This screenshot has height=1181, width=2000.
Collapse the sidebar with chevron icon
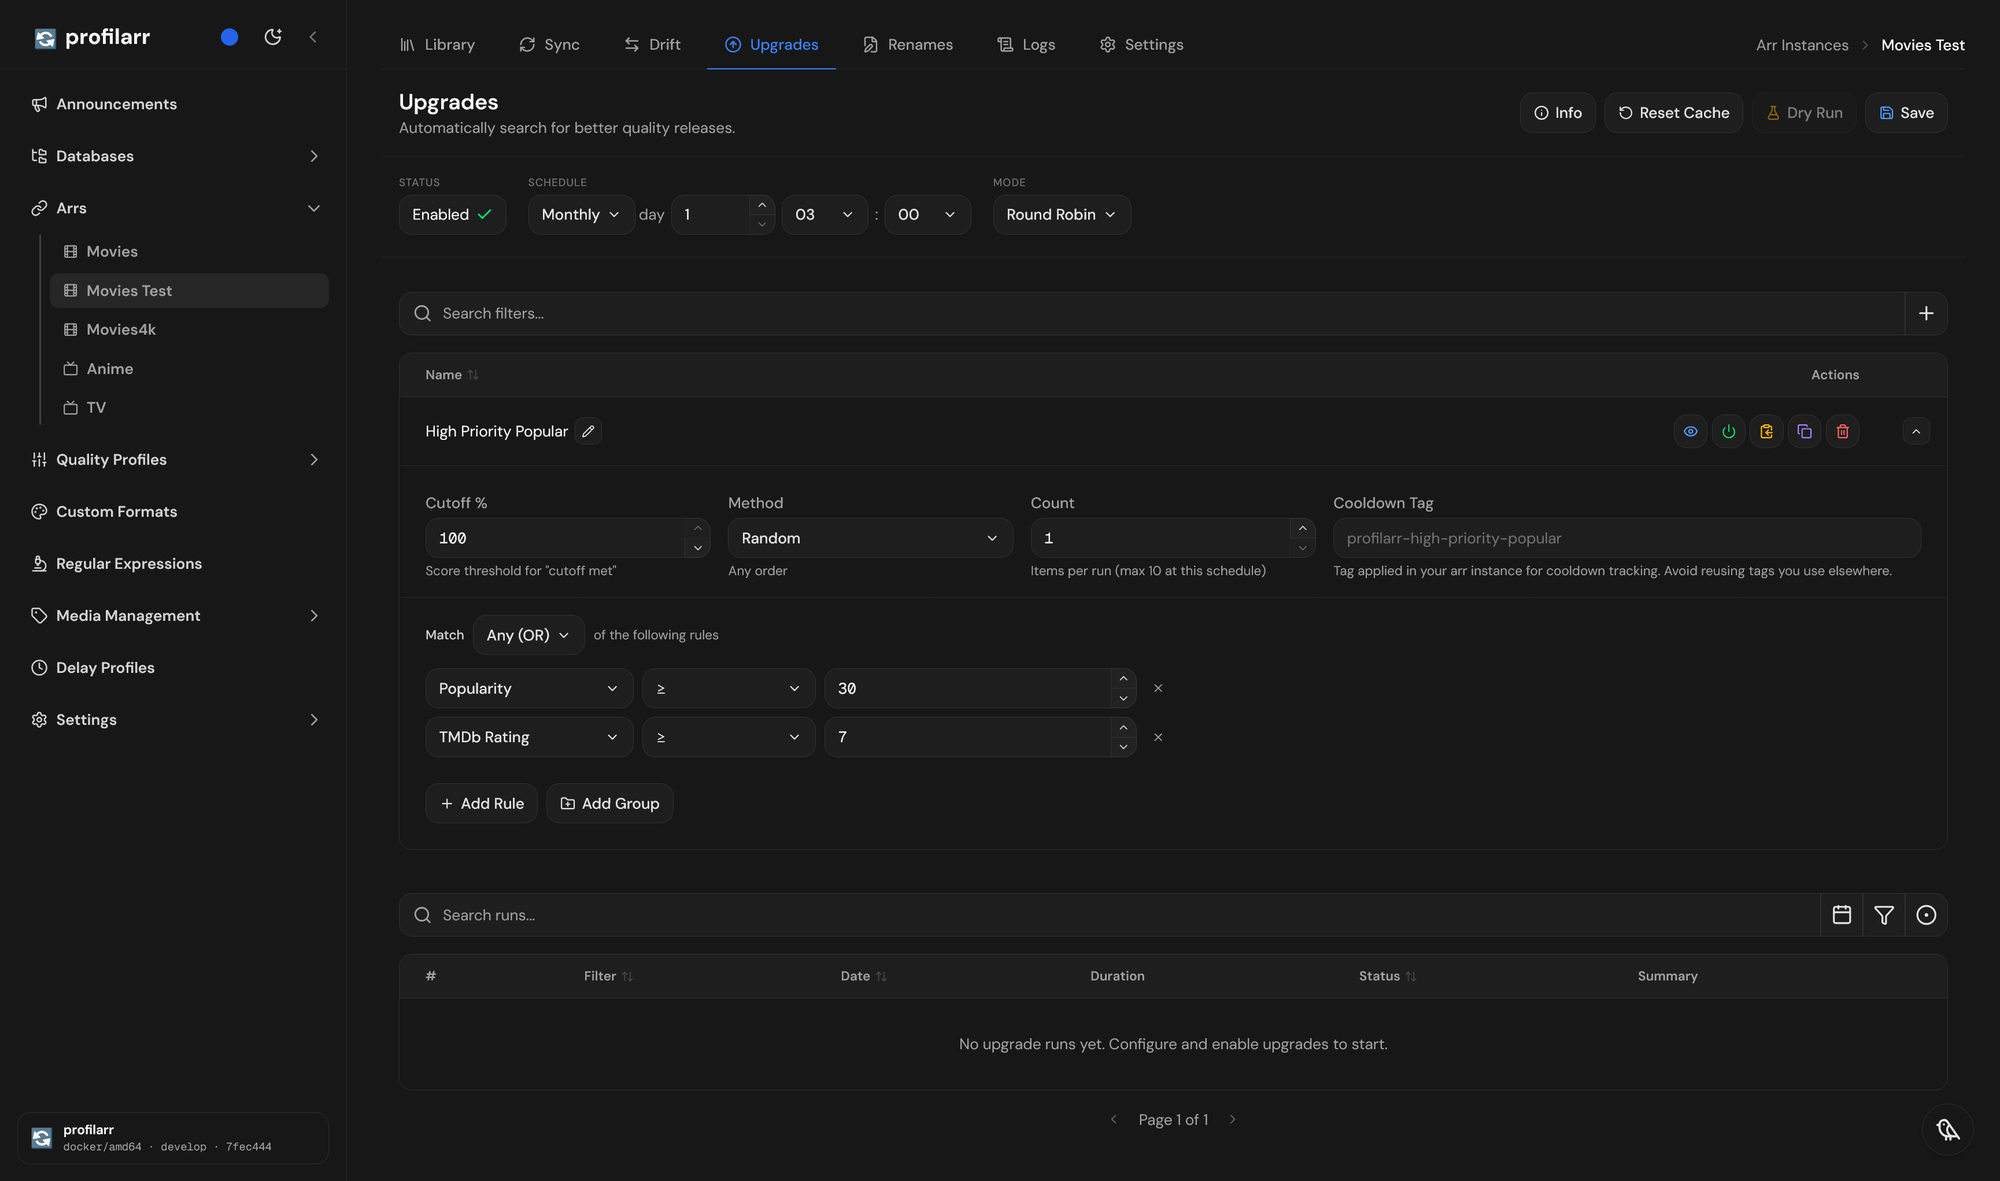313,37
